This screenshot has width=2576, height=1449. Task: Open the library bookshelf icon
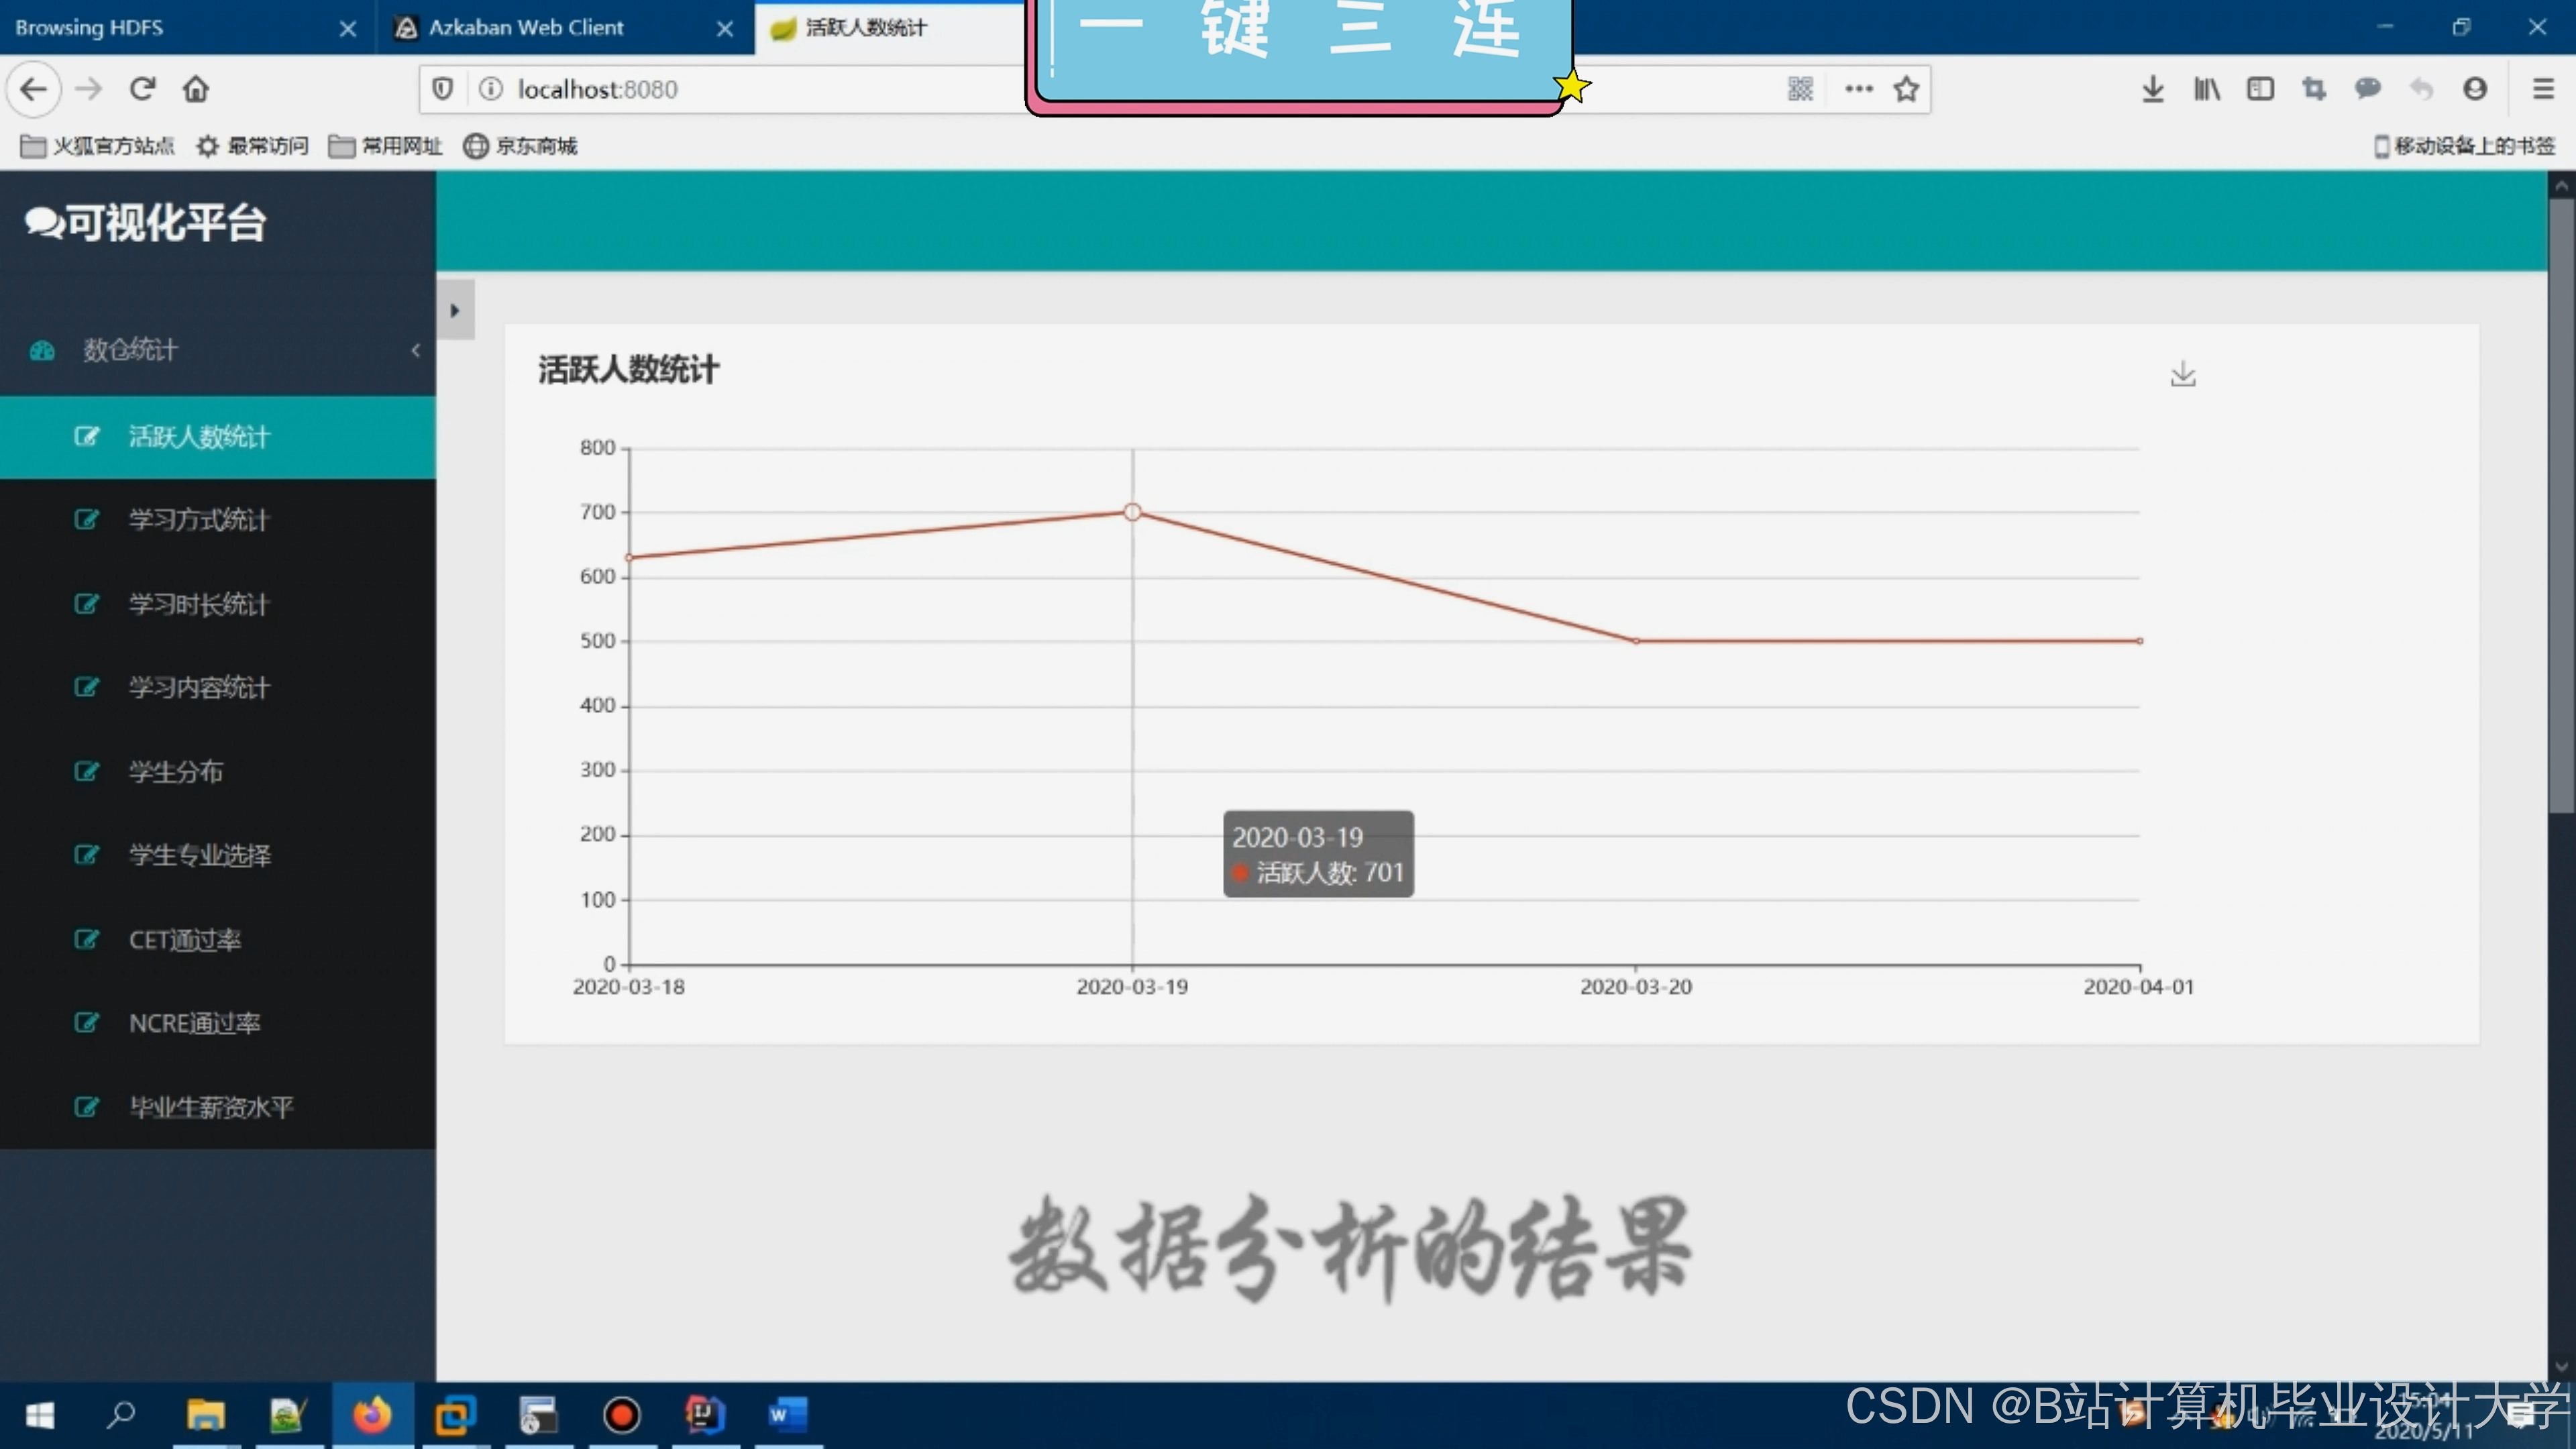pos(2206,89)
